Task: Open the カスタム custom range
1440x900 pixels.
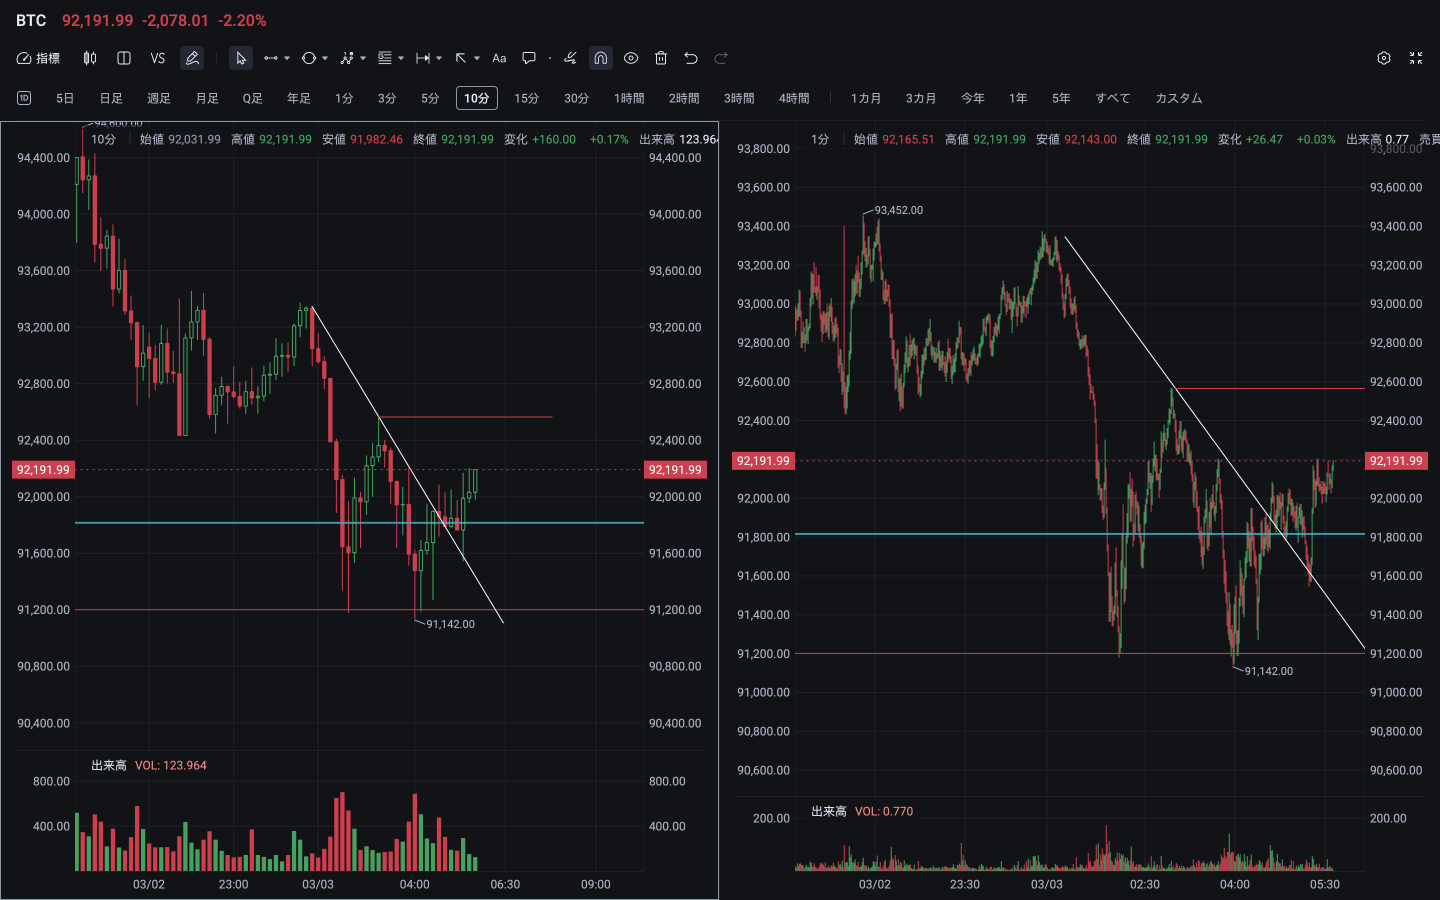Action: 1179,98
